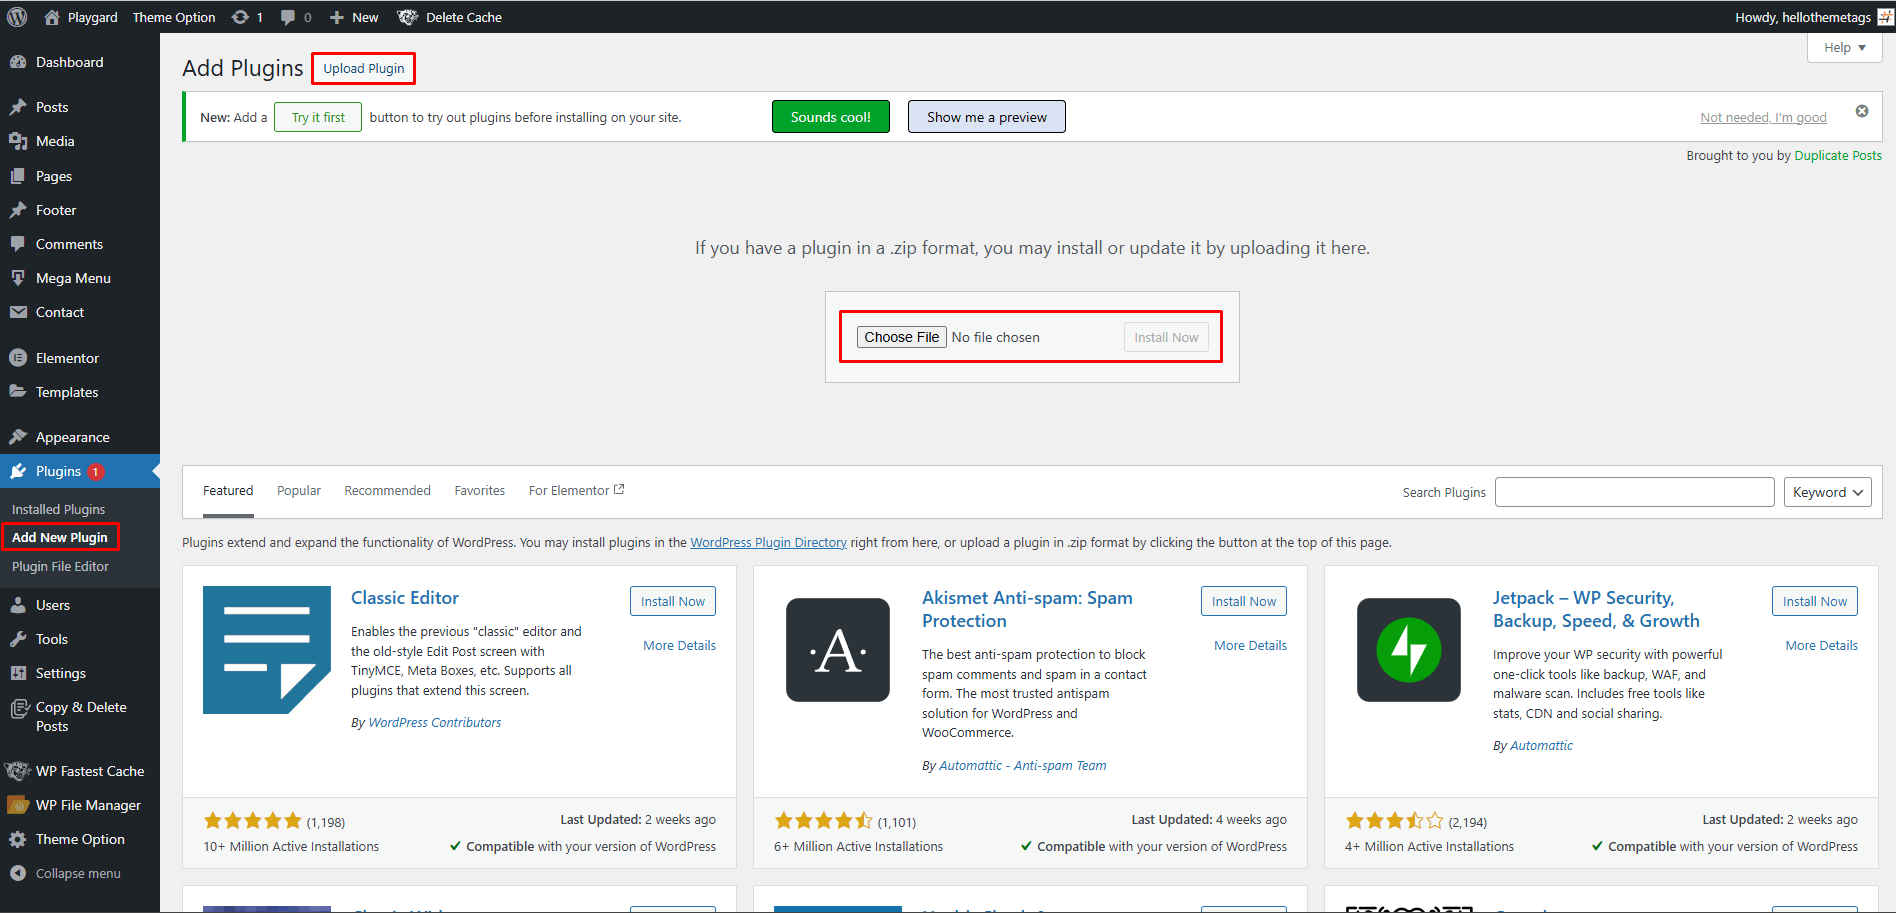Click Install Now for Akismet Anti-spam
The width and height of the screenshot is (1896, 913).
click(1244, 601)
